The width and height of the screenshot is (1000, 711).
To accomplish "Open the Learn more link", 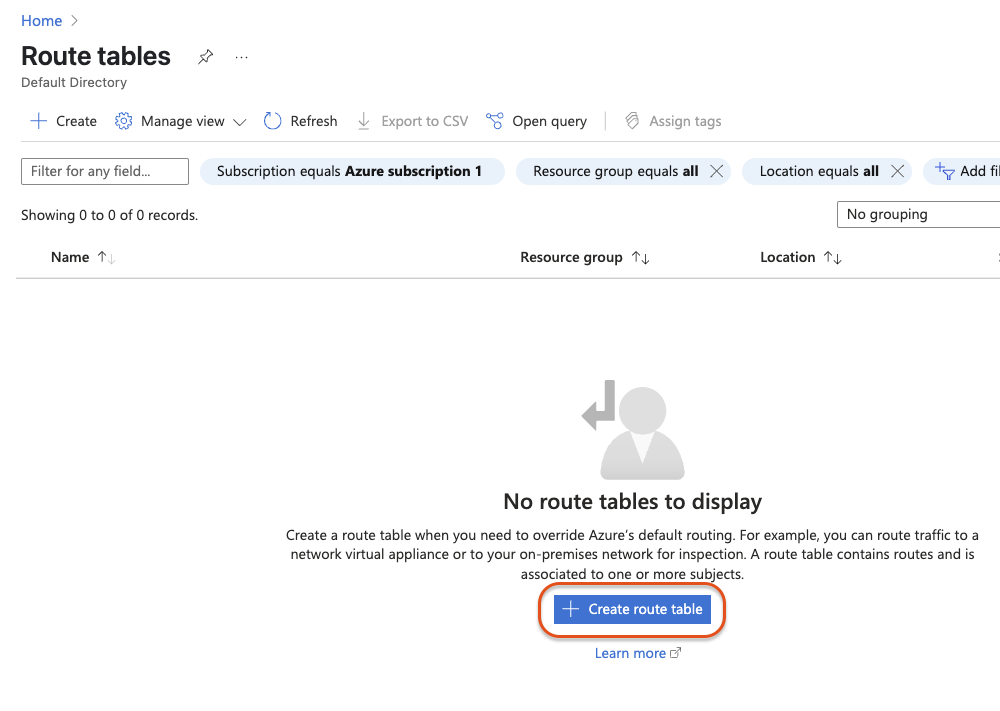I will click(x=638, y=654).
